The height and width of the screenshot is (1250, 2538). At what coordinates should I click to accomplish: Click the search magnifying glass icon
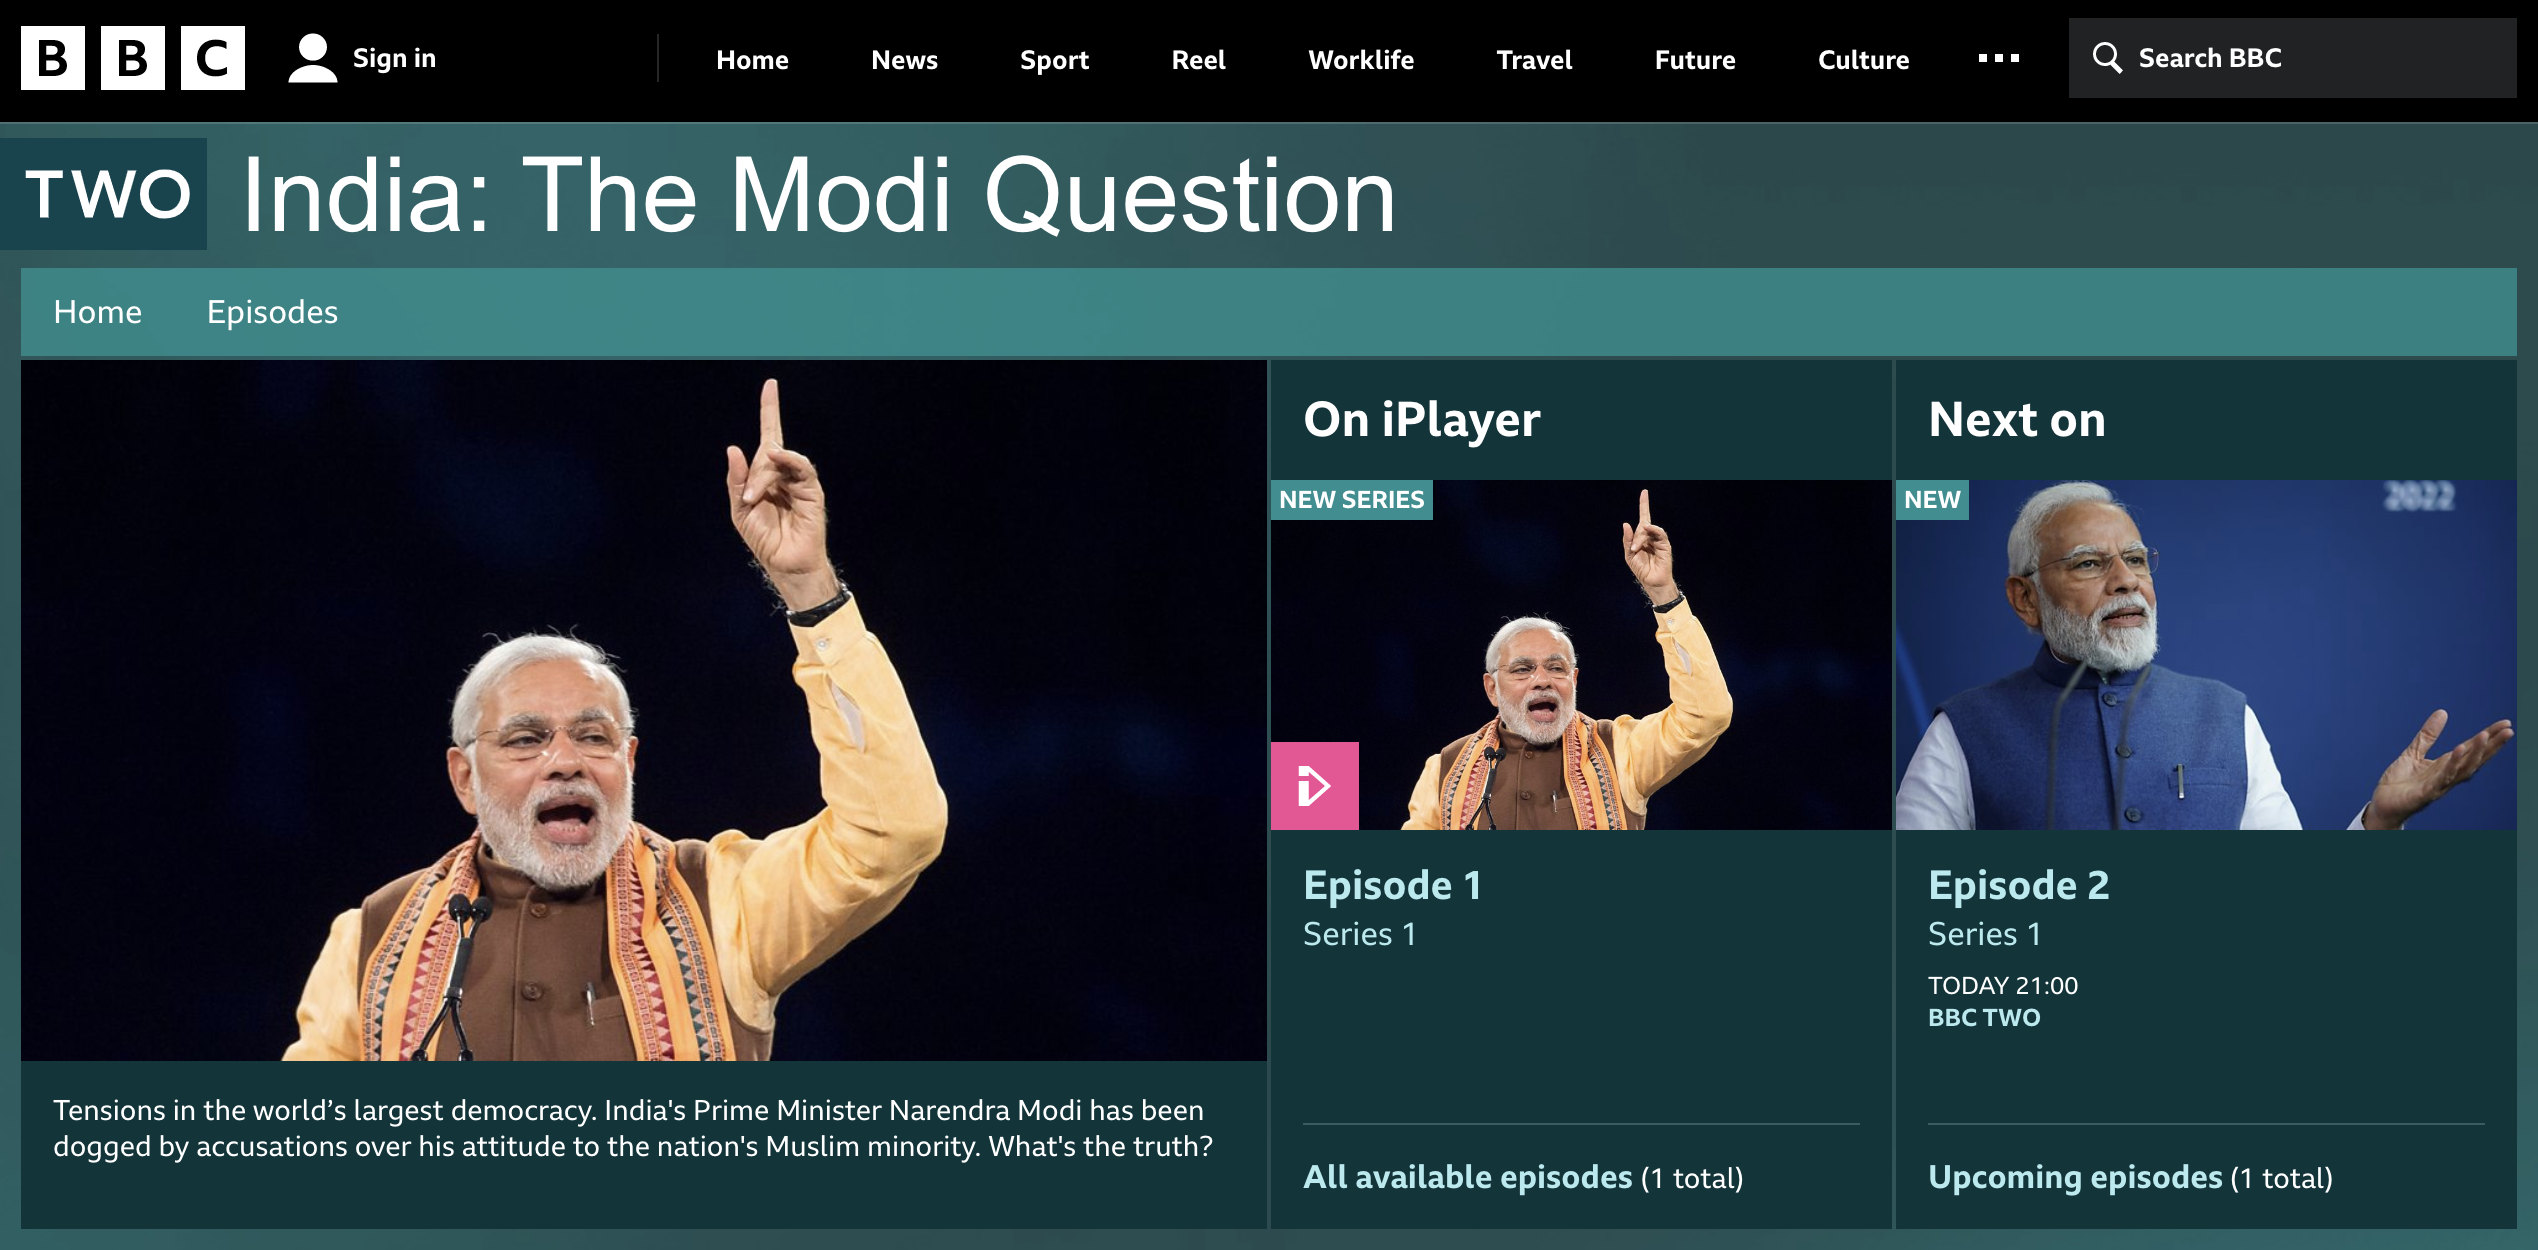point(2107,58)
